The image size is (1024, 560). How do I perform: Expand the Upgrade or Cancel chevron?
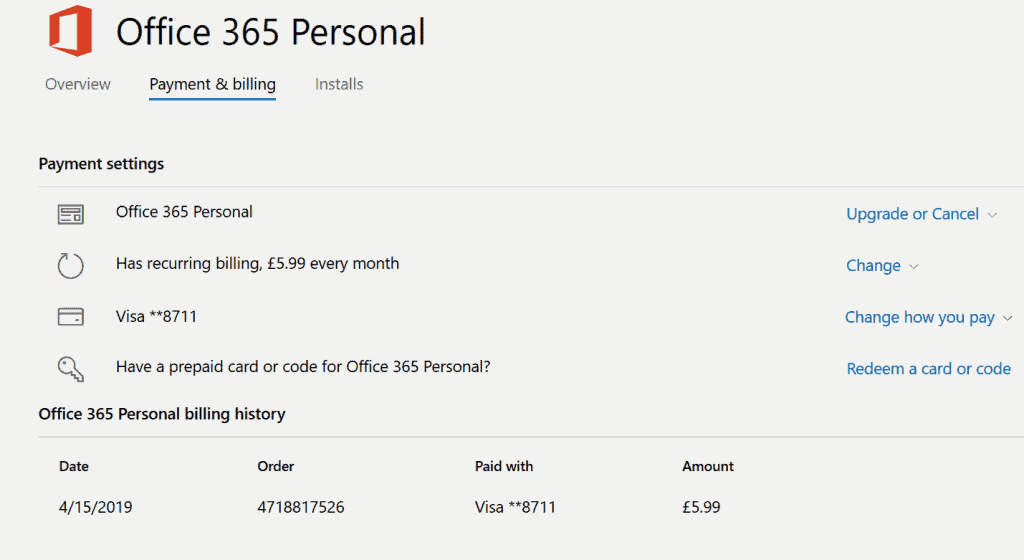point(992,215)
